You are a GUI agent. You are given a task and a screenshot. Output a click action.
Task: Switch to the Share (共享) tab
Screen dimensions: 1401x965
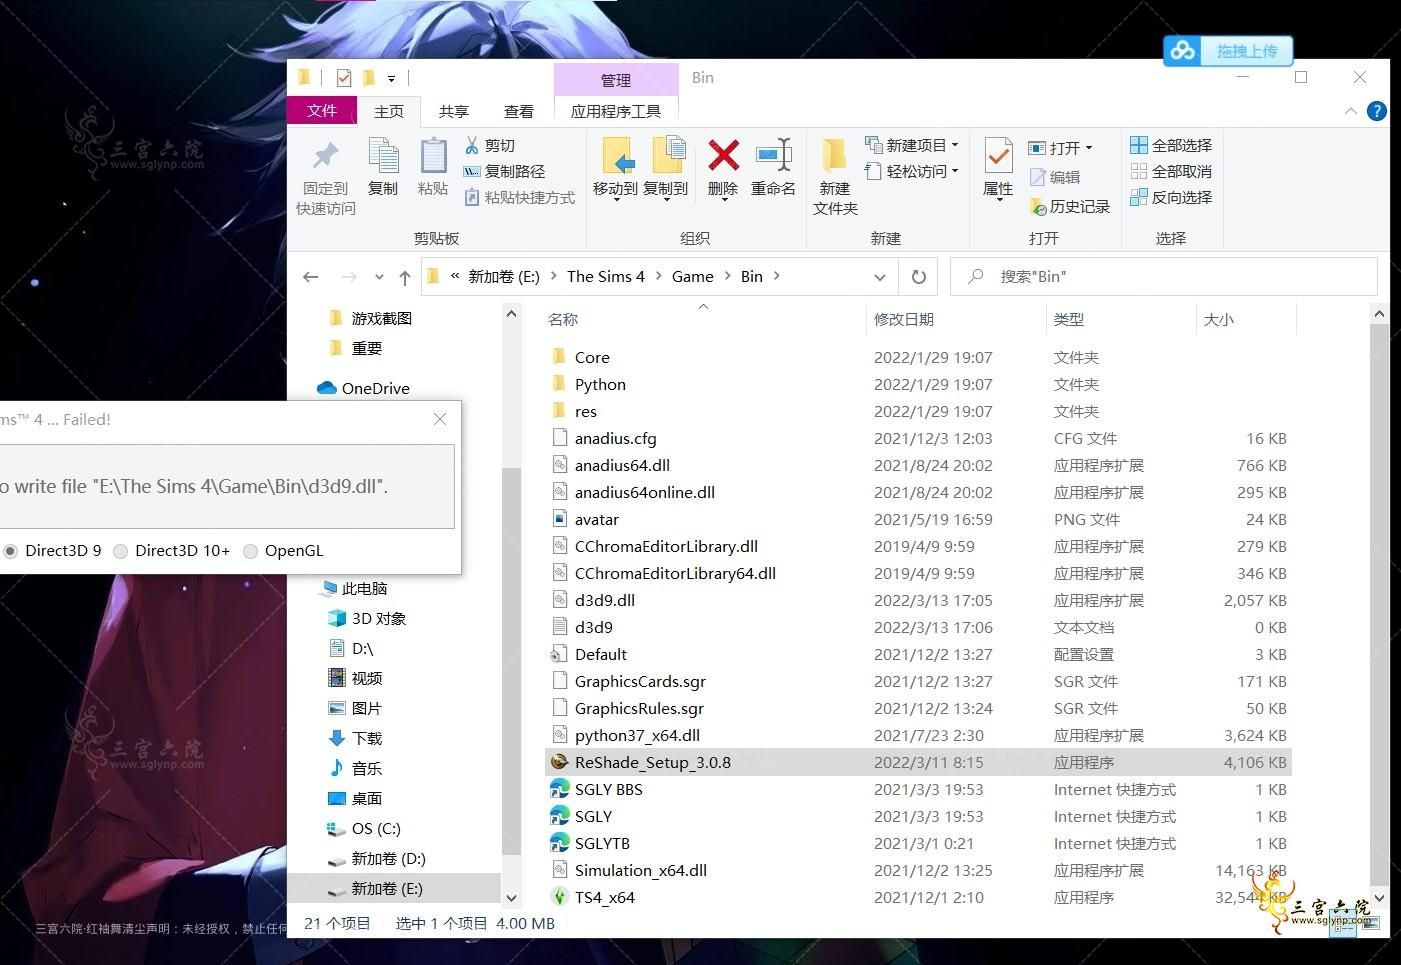[454, 111]
